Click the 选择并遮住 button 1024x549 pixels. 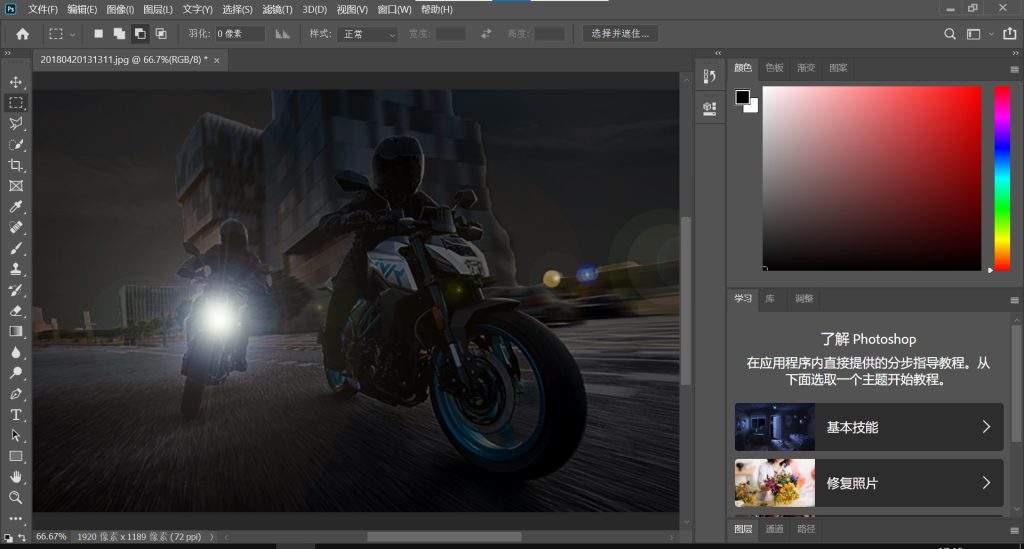(620, 34)
